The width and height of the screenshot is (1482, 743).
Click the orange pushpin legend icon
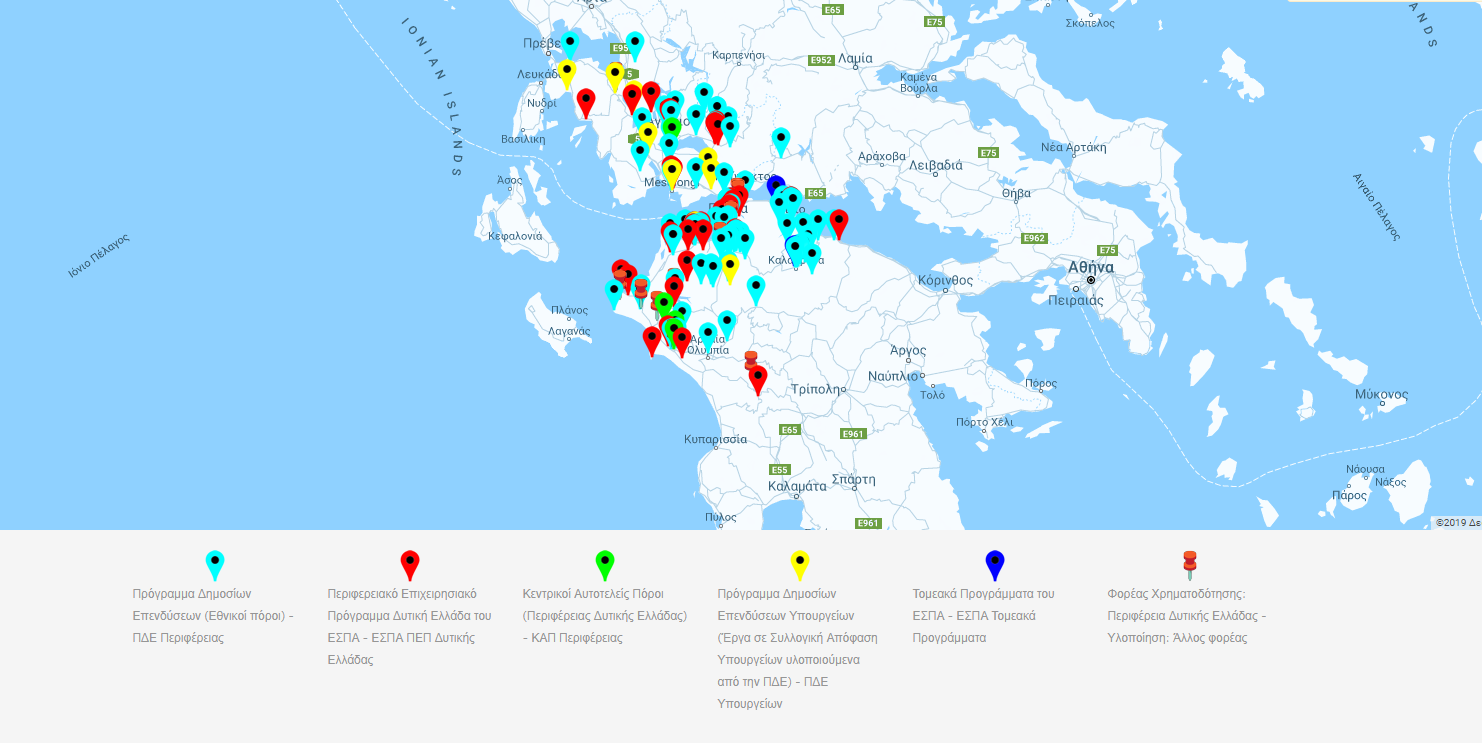coord(1189,564)
